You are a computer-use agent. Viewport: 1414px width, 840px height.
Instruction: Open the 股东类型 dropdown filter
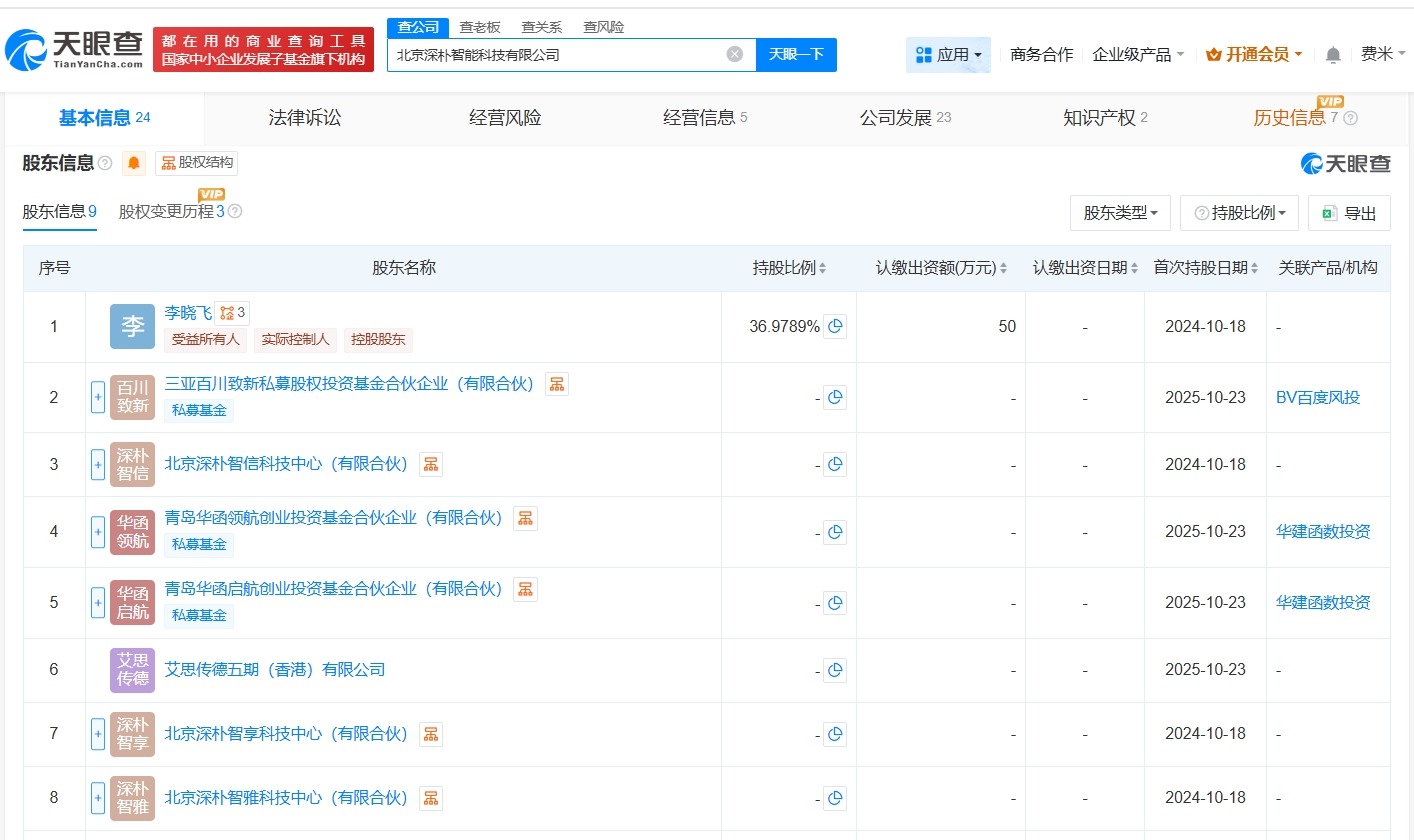[x=1120, y=212]
